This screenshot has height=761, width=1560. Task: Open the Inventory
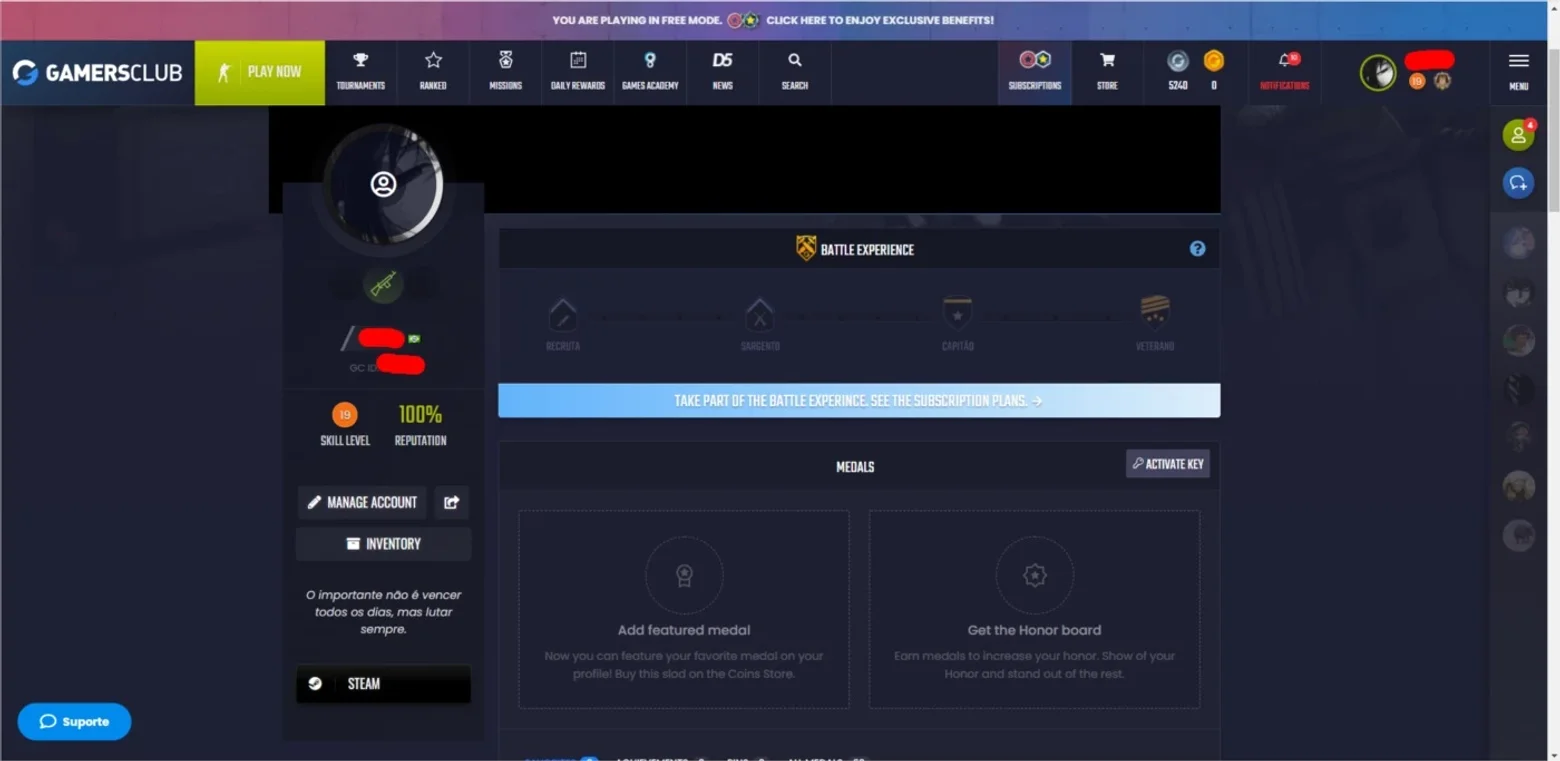coord(383,544)
